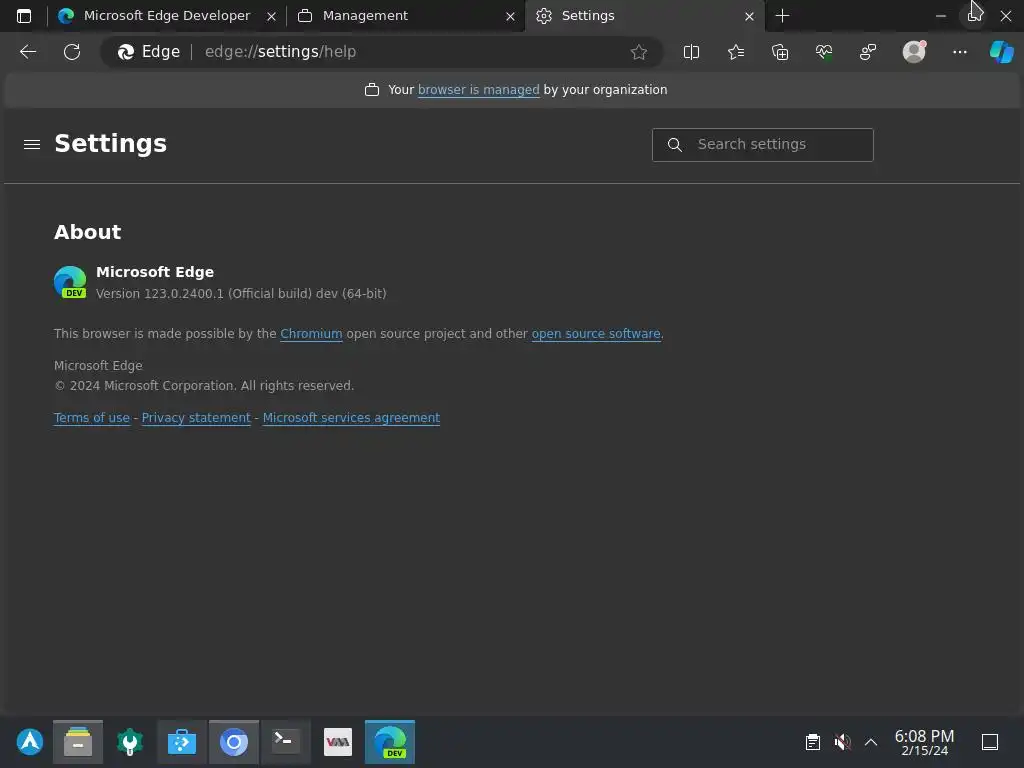Image resolution: width=1024 pixels, height=768 pixels.
Task: Open the Chromium link
Action: [x=311, y=334]
